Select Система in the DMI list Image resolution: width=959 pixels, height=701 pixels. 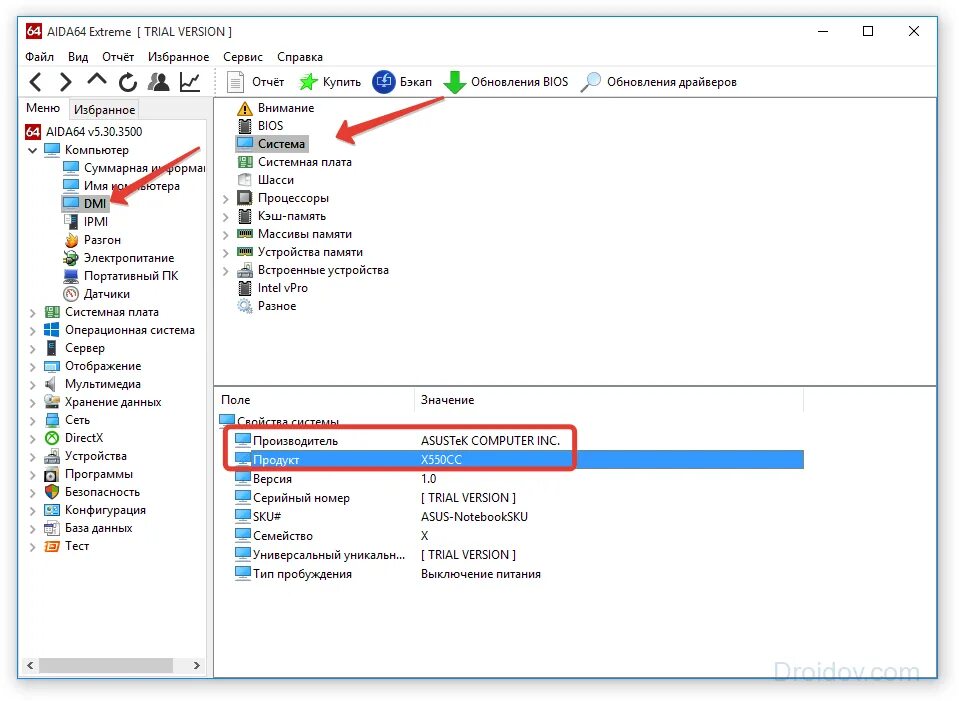pos(271,144)
